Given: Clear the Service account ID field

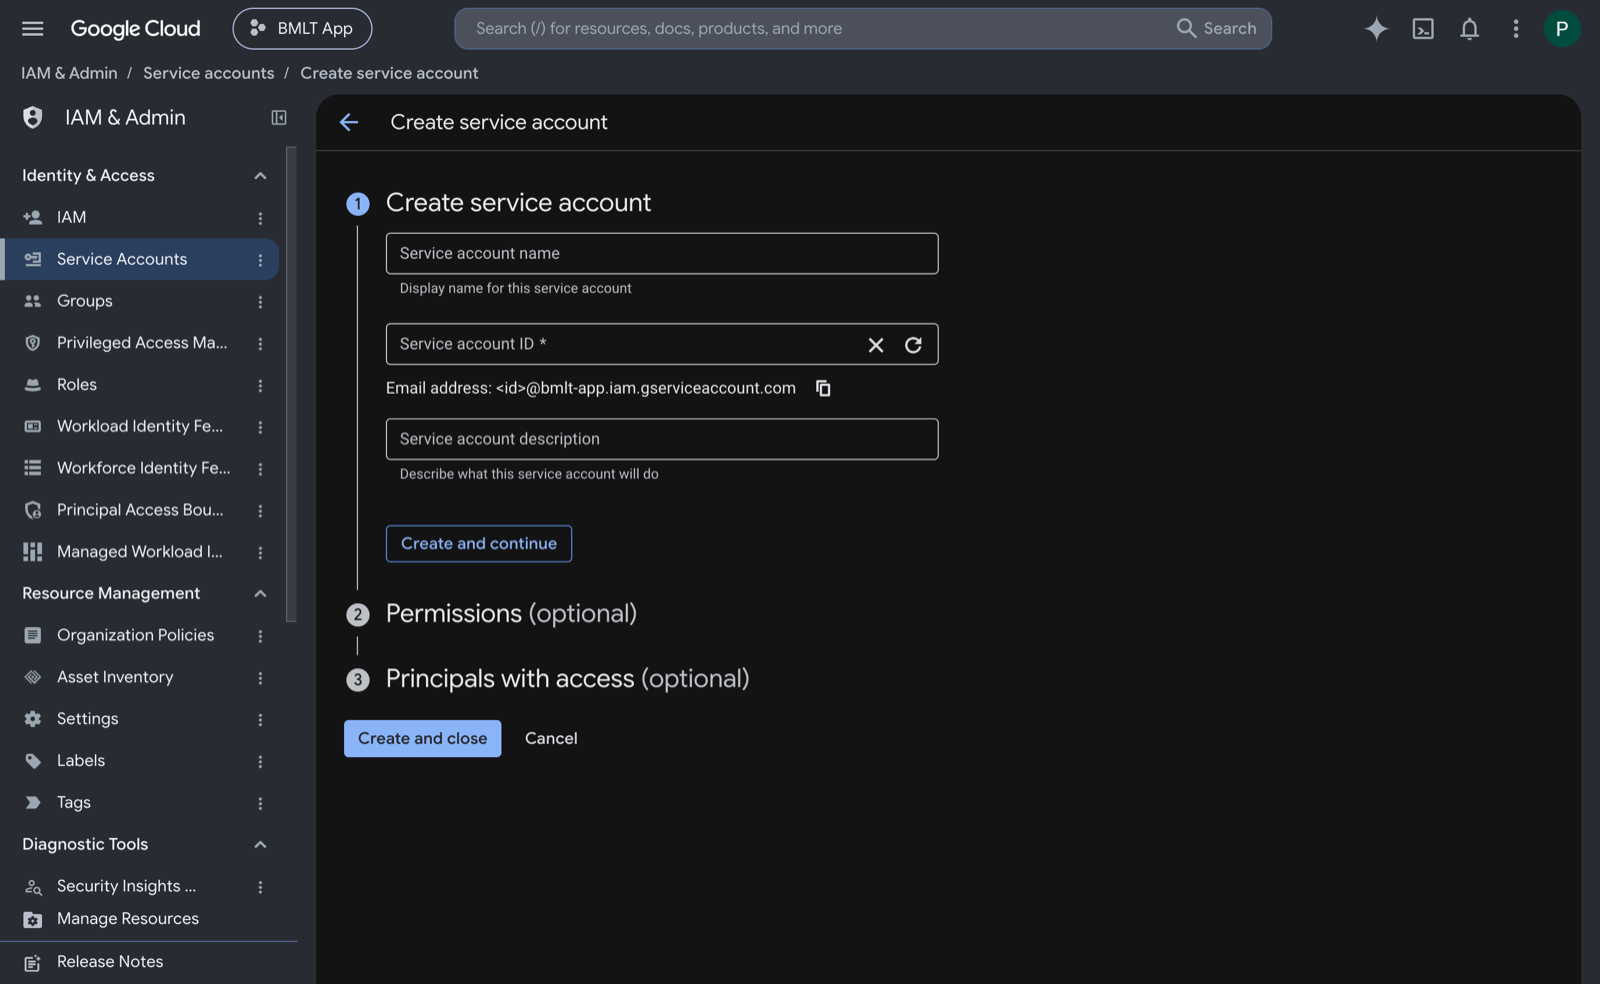Looking at the screenshot, I should 876,345.
